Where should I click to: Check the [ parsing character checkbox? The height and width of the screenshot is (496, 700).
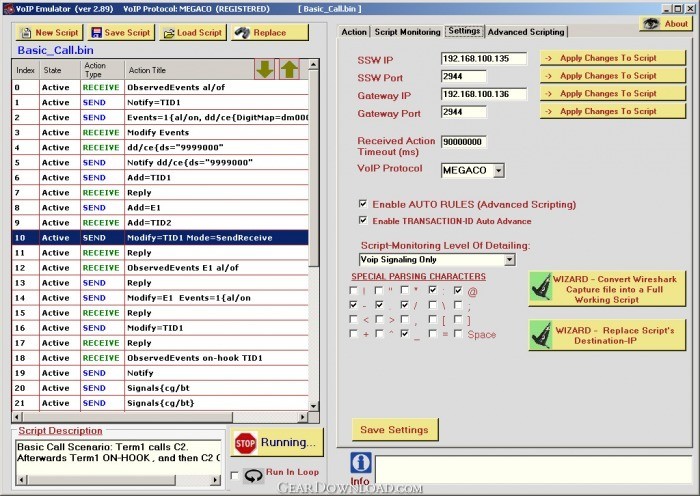(x=433, y=319)
